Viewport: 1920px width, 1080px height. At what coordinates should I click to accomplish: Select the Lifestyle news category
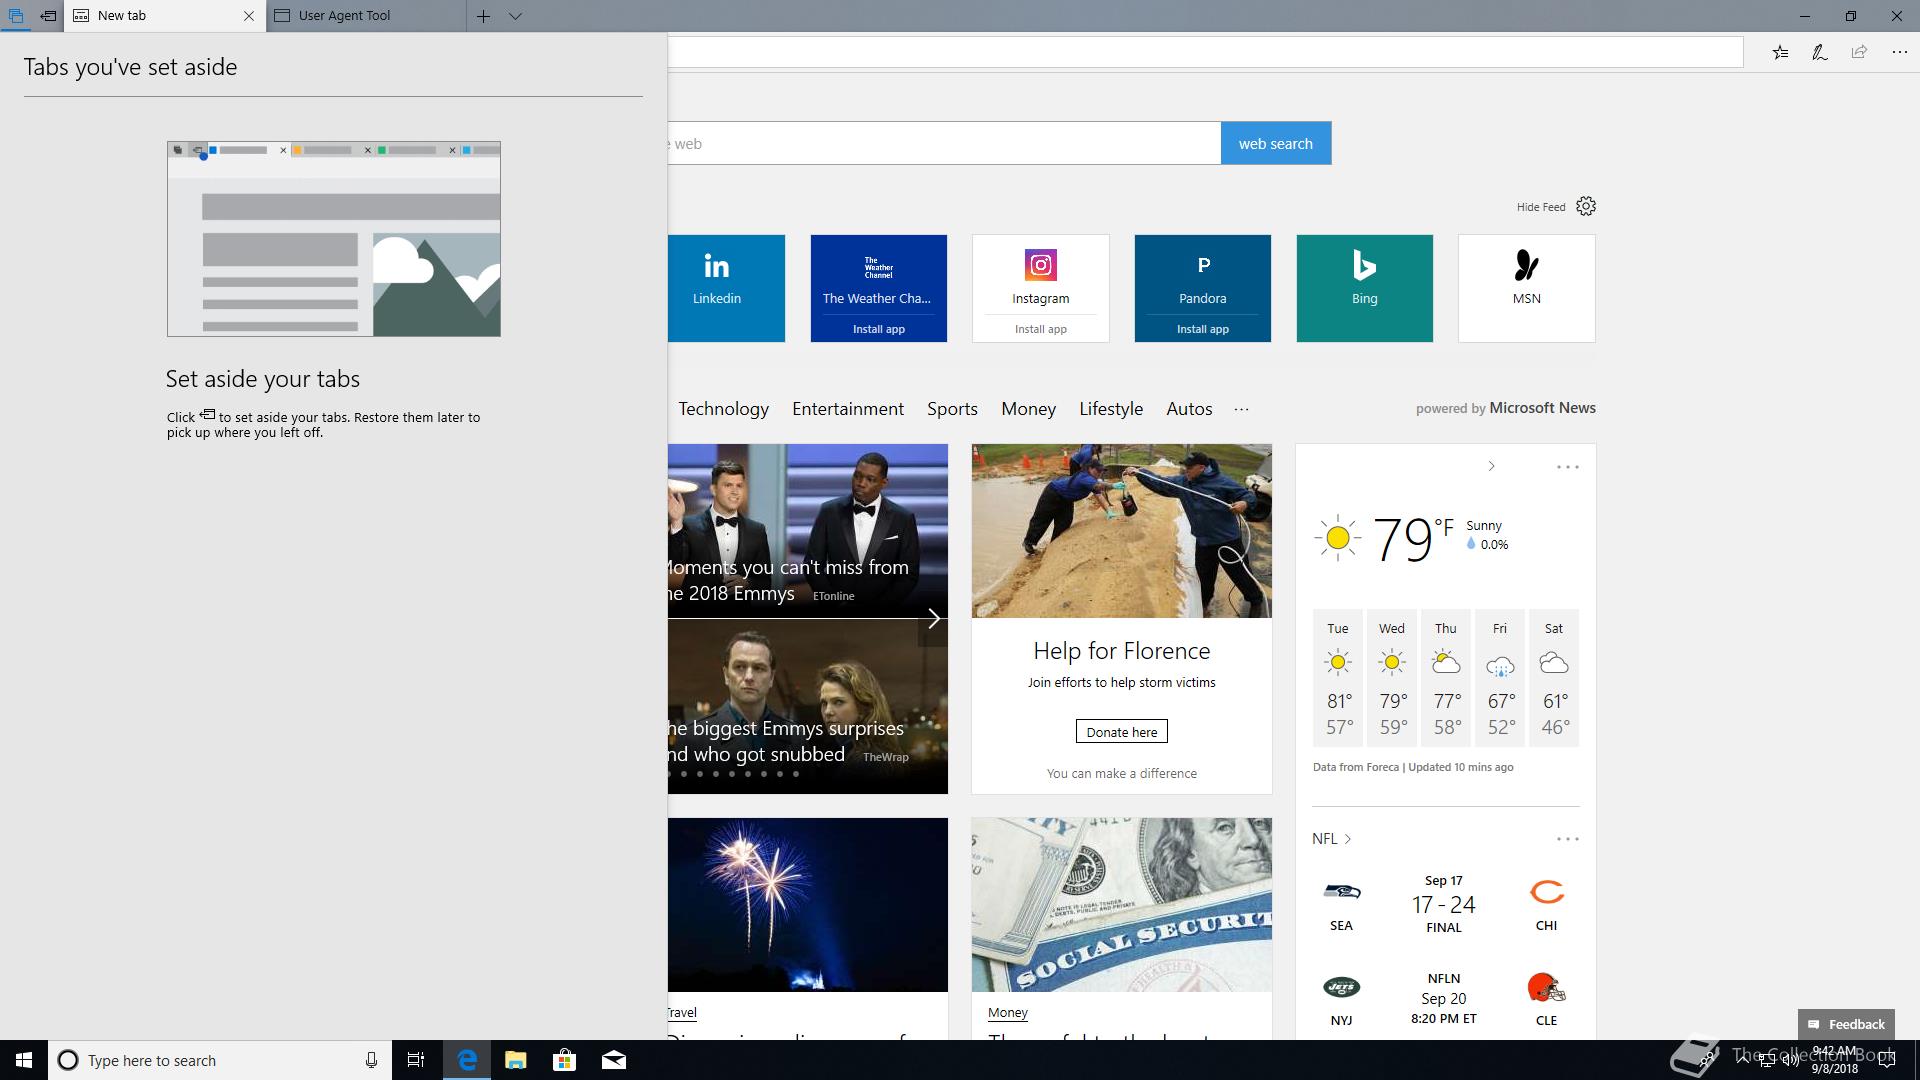[x=1111, y=409]
